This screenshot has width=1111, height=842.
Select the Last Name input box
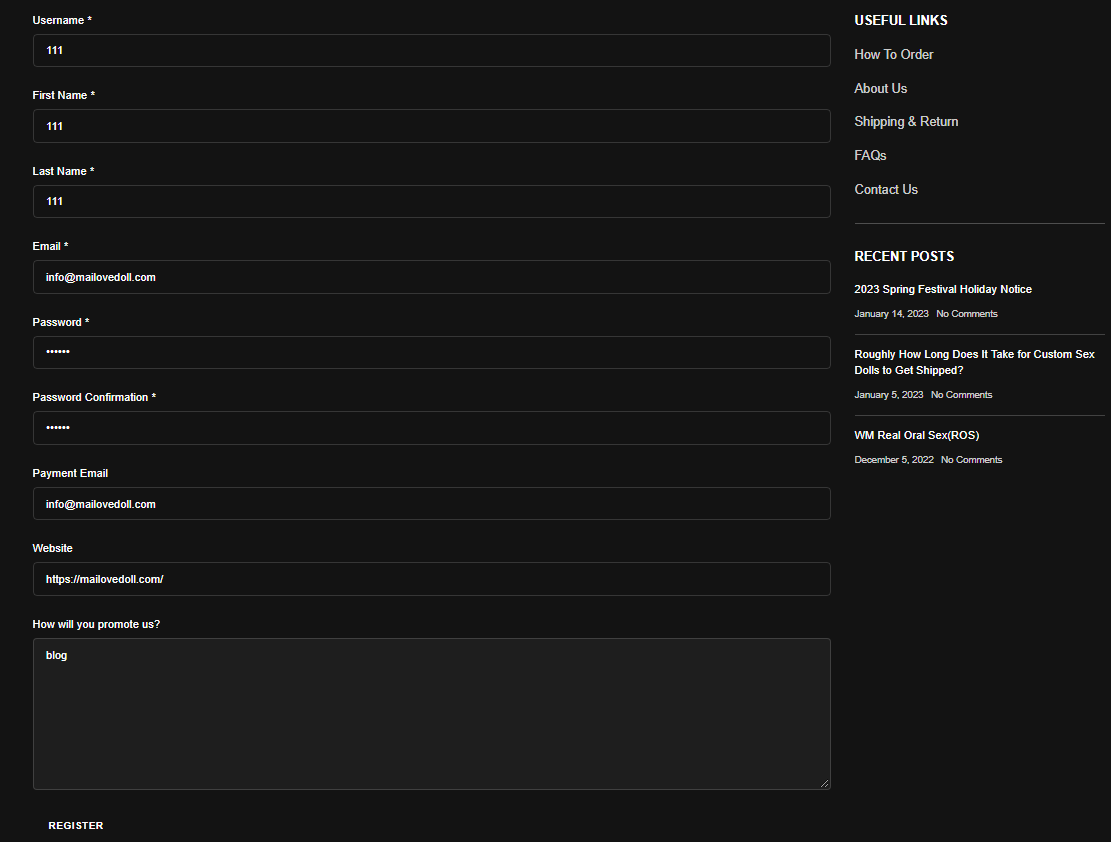432,201
